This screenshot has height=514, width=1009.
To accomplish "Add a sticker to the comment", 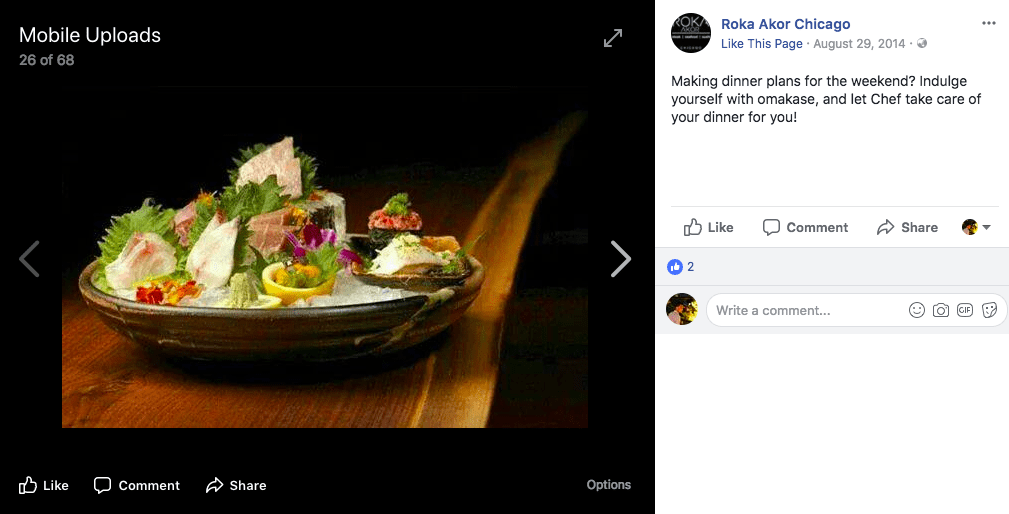I will click(x=989, y=310).
